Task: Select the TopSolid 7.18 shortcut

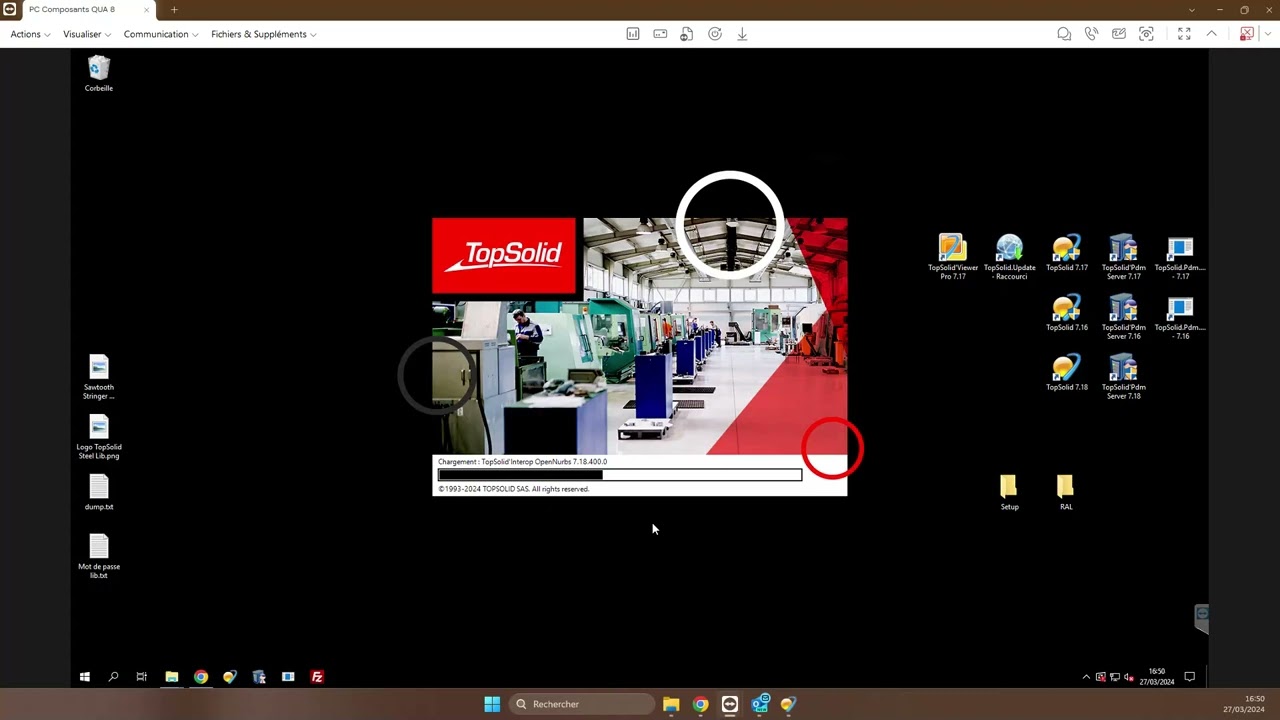Action: pos(1067,373)
